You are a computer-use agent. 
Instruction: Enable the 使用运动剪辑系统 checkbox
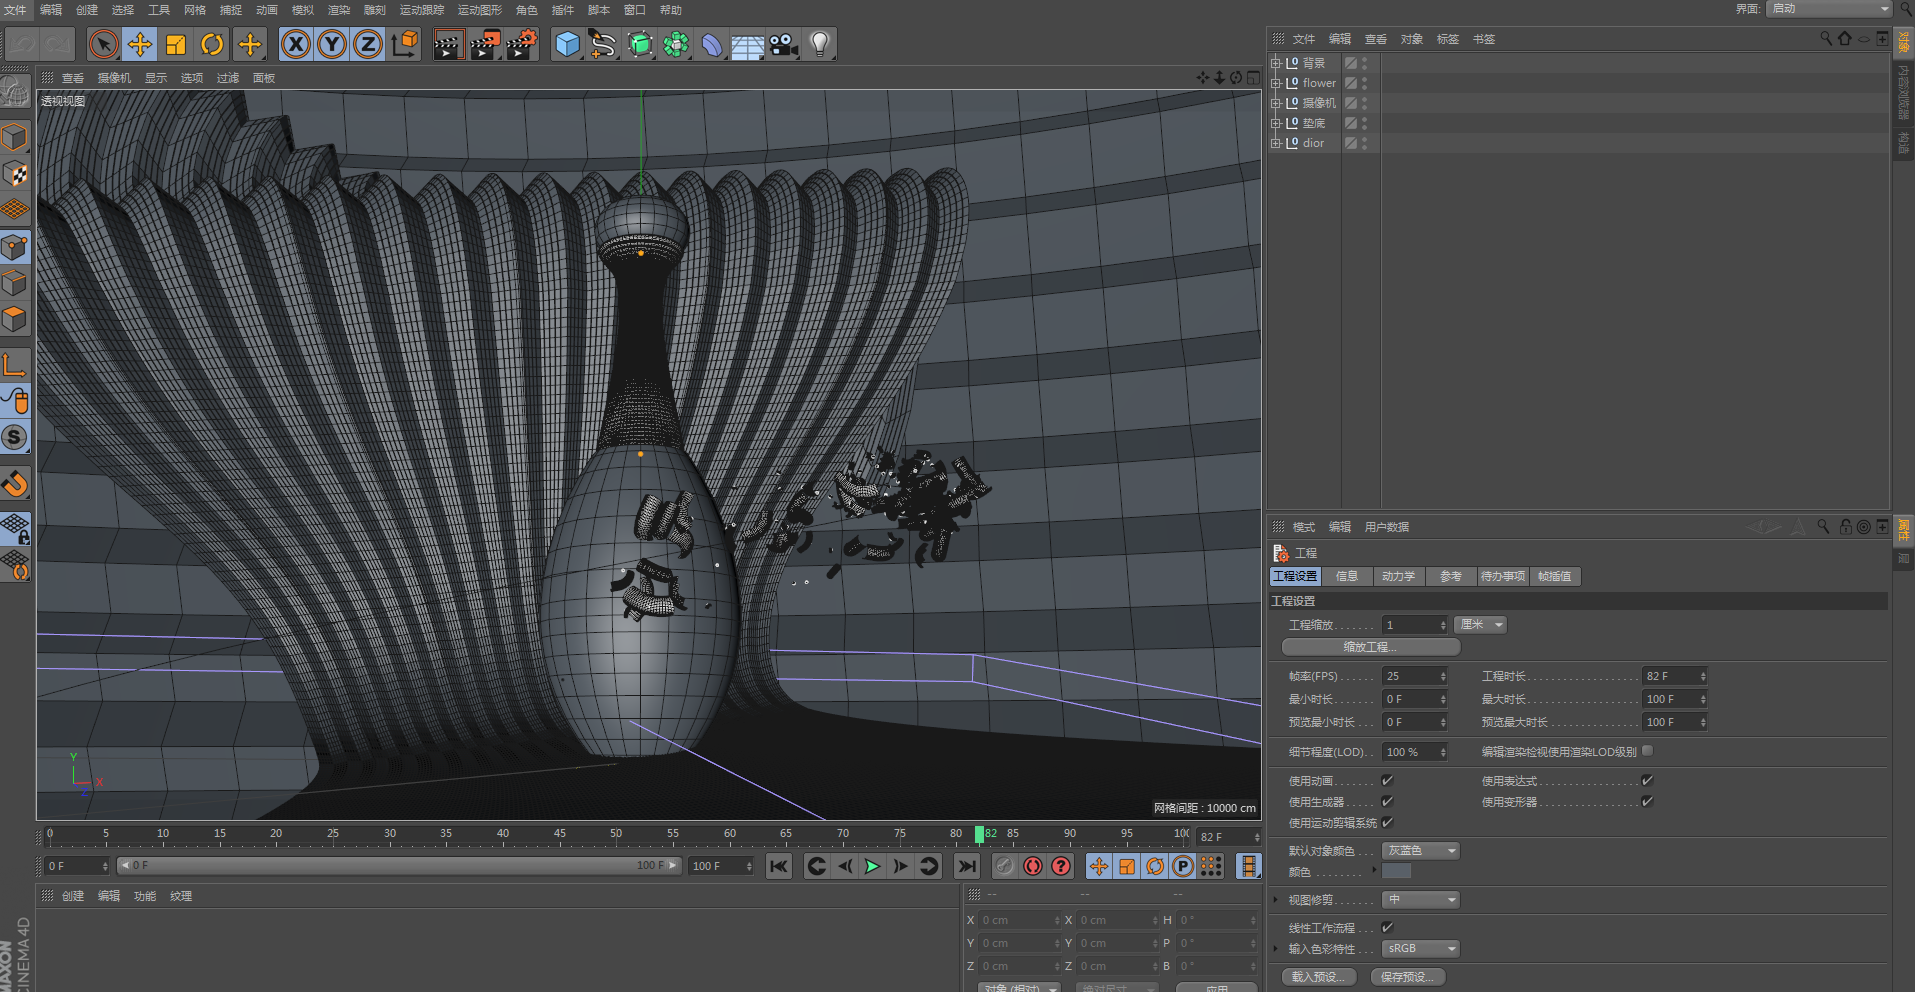(1387, 822)
